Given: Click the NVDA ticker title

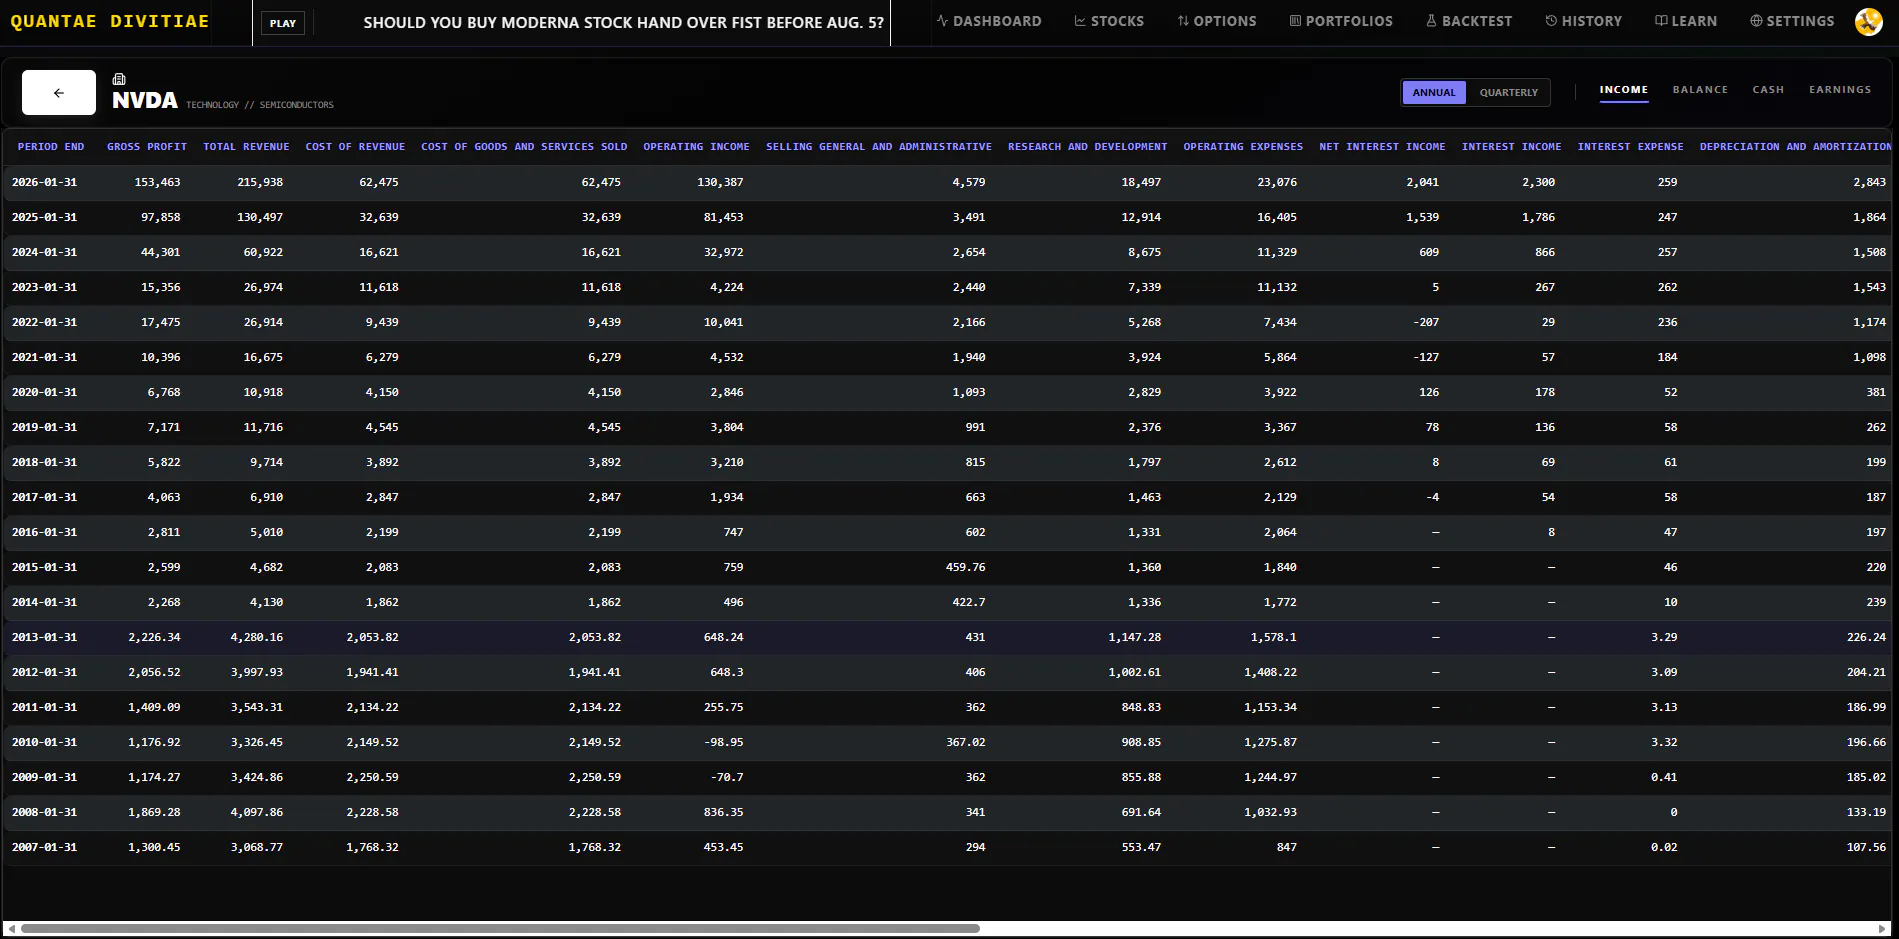Looking at the screenshot, I should coord(145,100).
